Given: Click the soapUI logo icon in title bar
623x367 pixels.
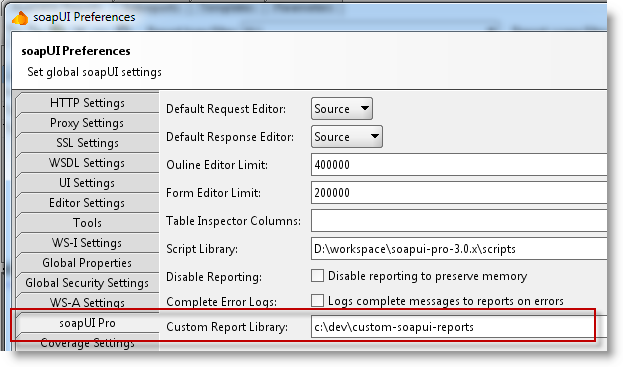Looking at the screenshot, I should click(20, 18).
